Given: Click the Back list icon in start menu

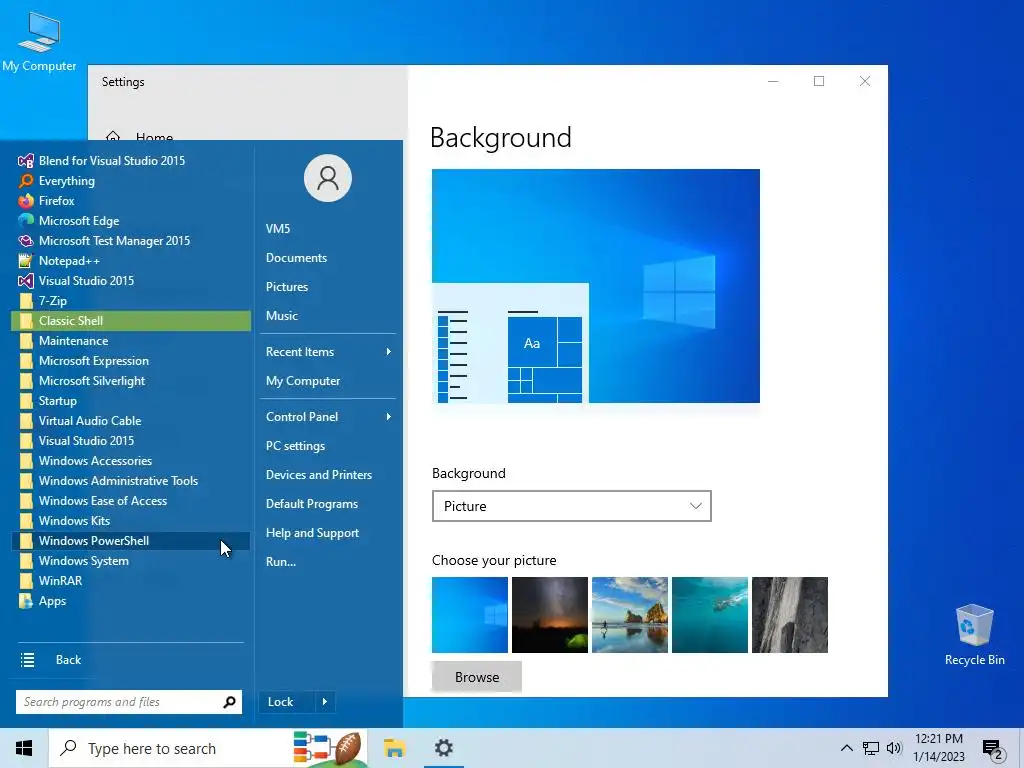Looking at the screenshot, I should pos(27,660).
